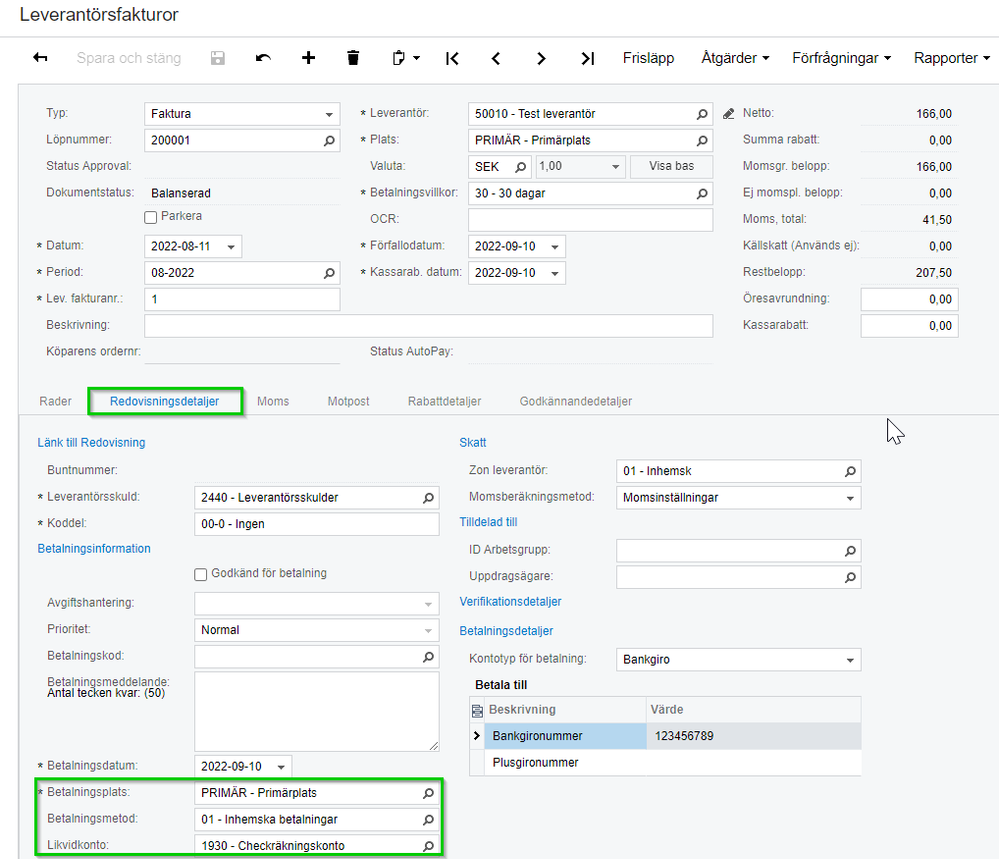Expand the Momsberäkningsmetod dropdown

pos(850,497)
